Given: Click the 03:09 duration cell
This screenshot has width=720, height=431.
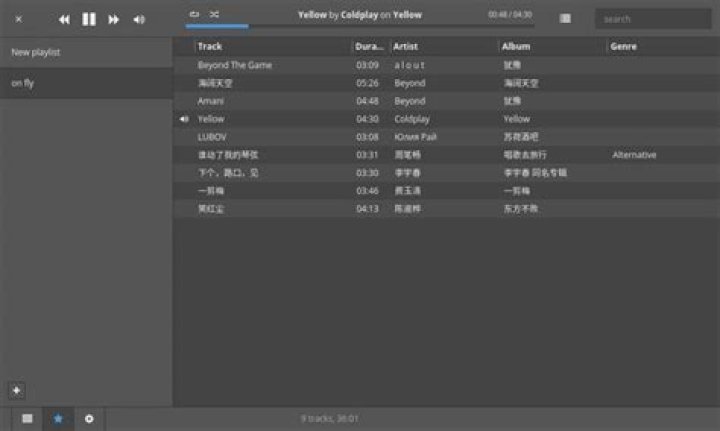Looking at the screenshot, I should (367, 65).
